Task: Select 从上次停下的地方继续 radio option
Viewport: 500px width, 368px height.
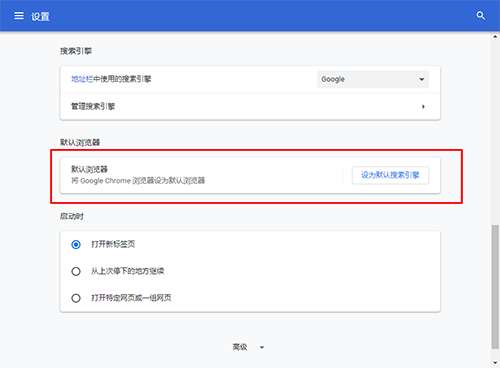Action: 76,271
